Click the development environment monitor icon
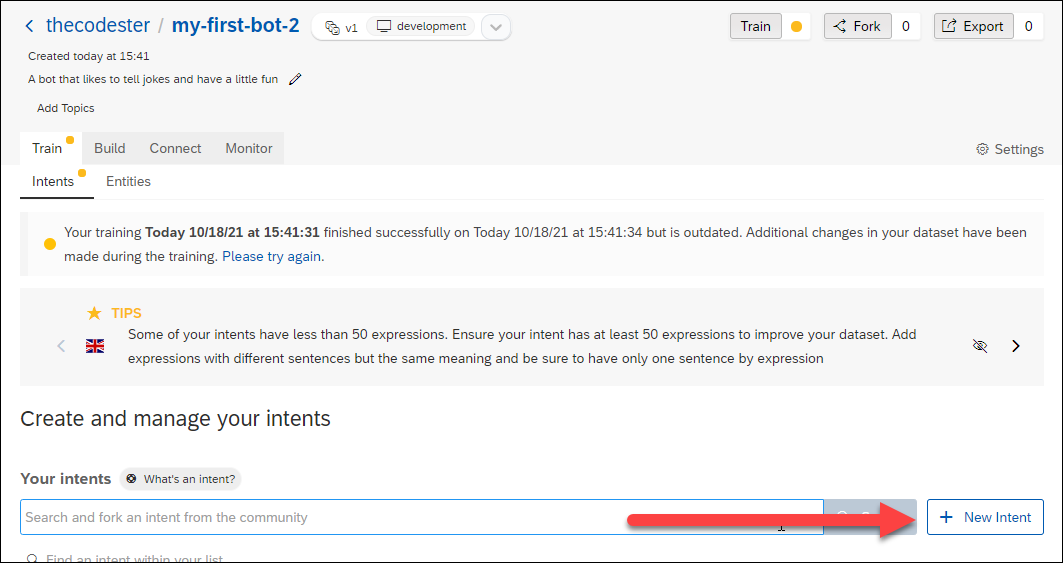 tap(384, 27)
